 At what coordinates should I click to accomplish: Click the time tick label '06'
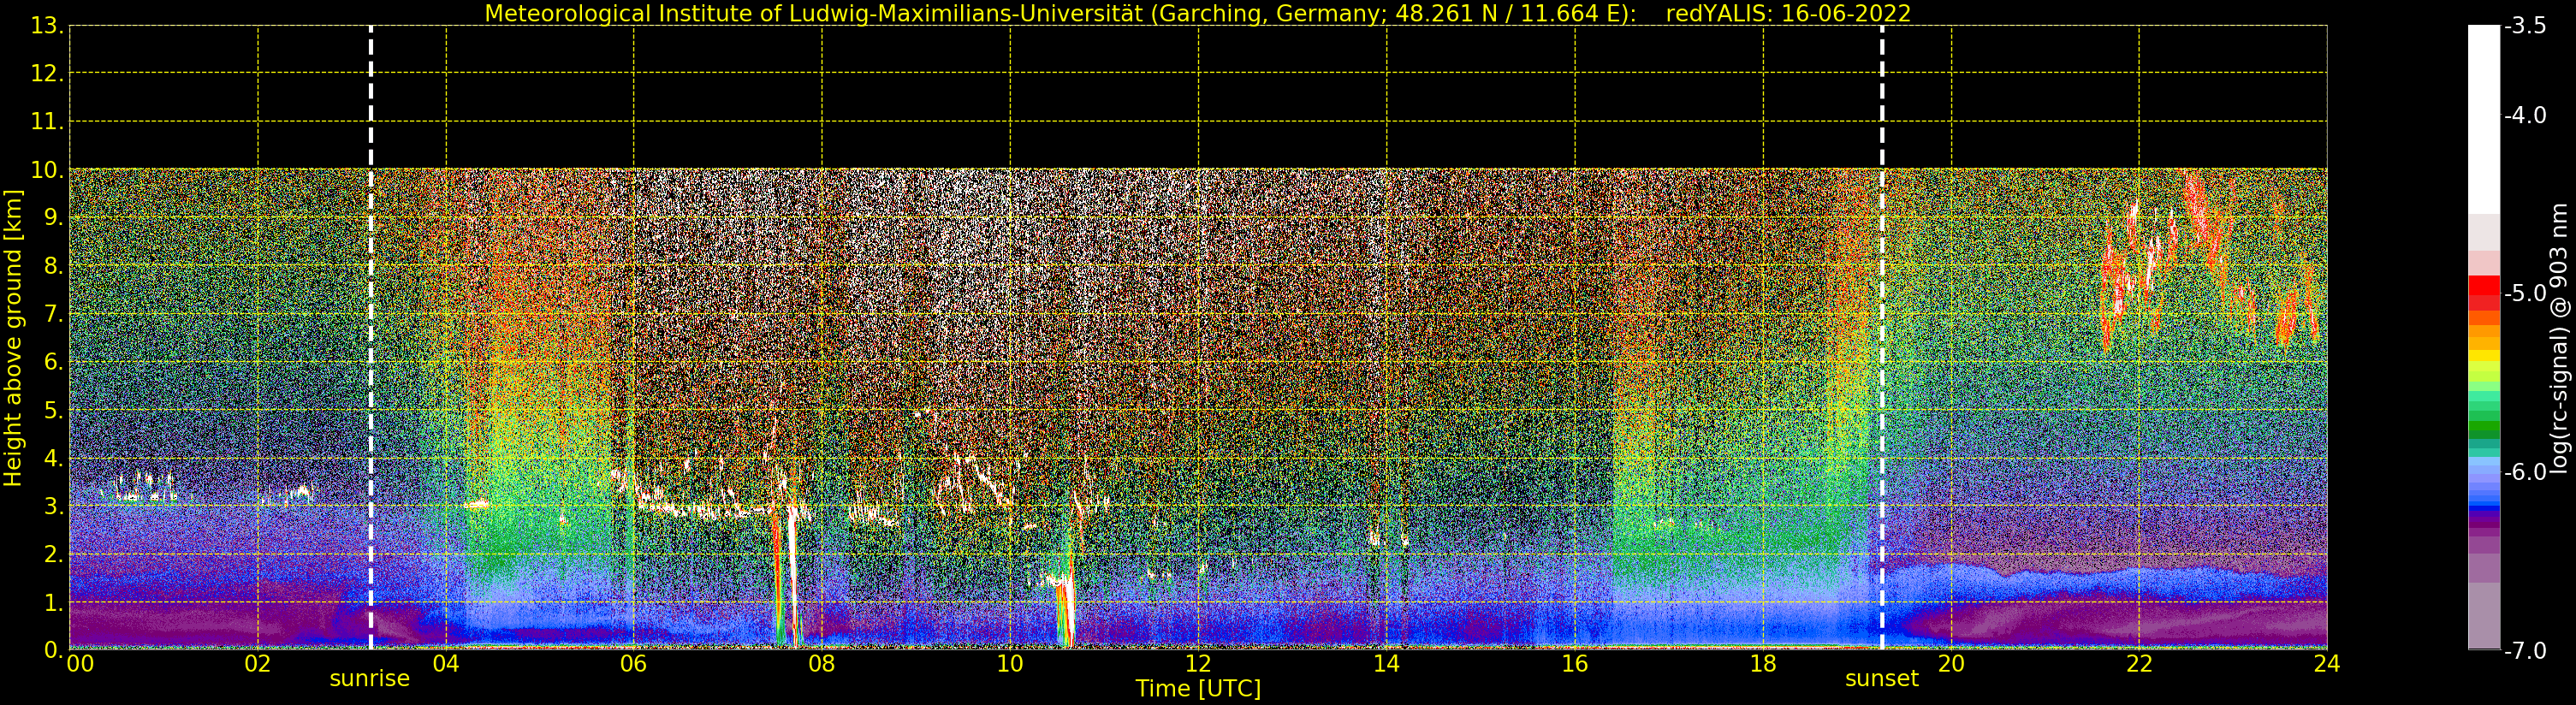point(633,664)
